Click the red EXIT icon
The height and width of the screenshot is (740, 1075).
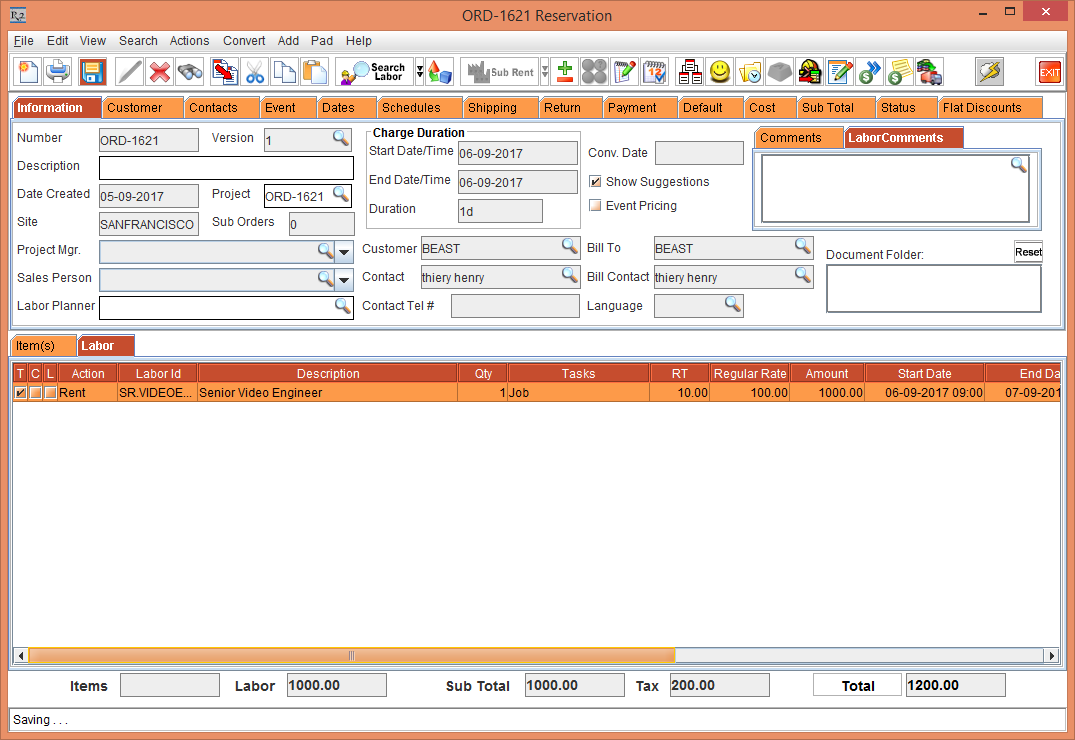(1049, 72)
